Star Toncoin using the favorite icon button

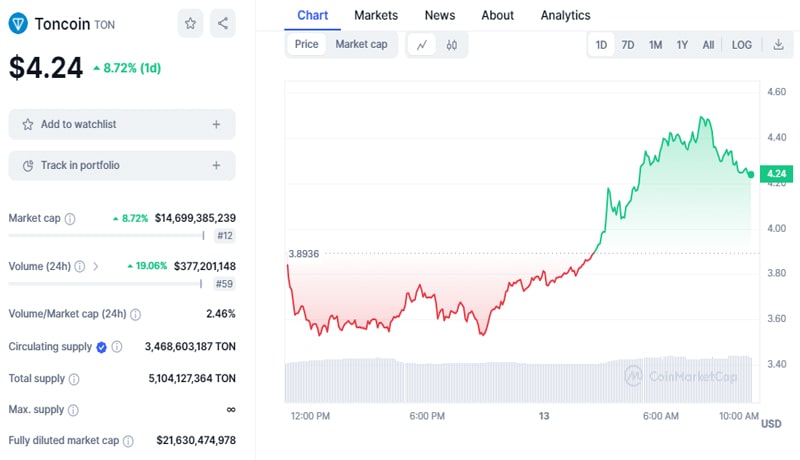(x=190, y=23)
